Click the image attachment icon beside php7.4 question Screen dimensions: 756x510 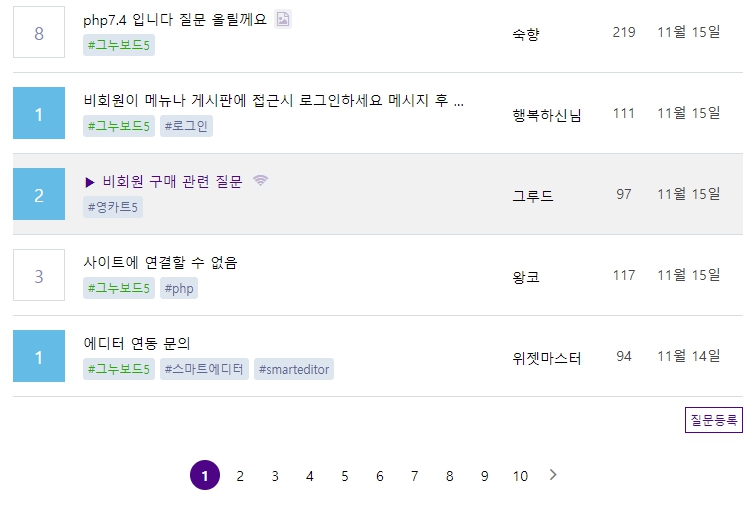click(x=283, y=19)
